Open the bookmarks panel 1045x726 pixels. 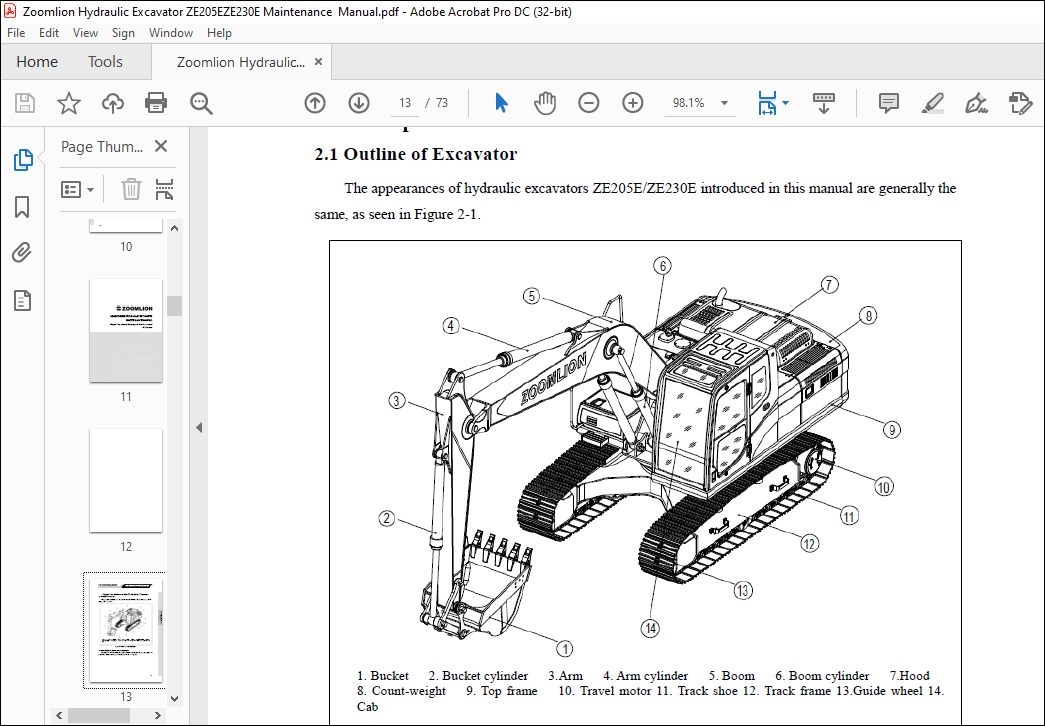pos(22,207)
